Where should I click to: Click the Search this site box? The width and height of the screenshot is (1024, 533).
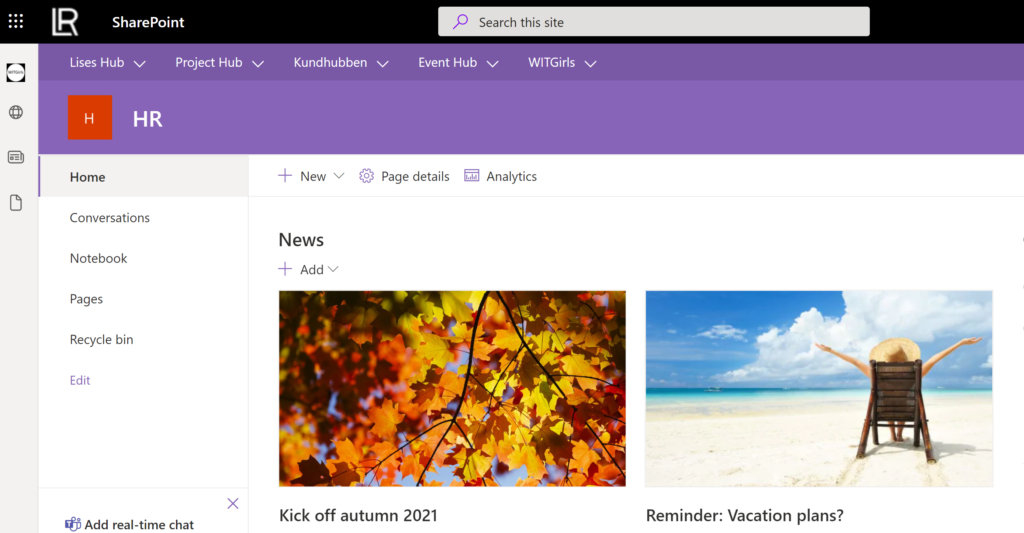tap(653, 22)
